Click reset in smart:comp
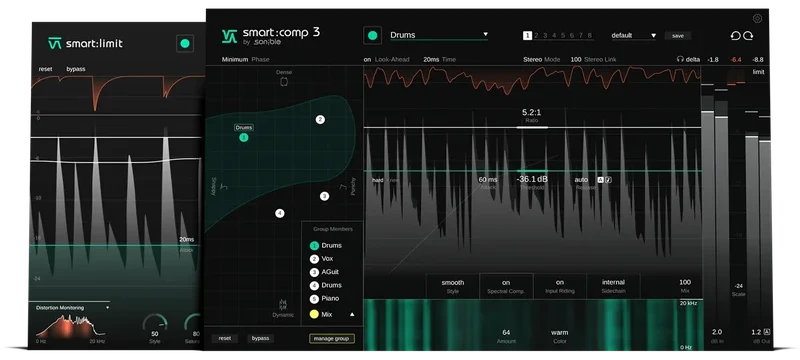800x360 pixels. click(224, 338)
